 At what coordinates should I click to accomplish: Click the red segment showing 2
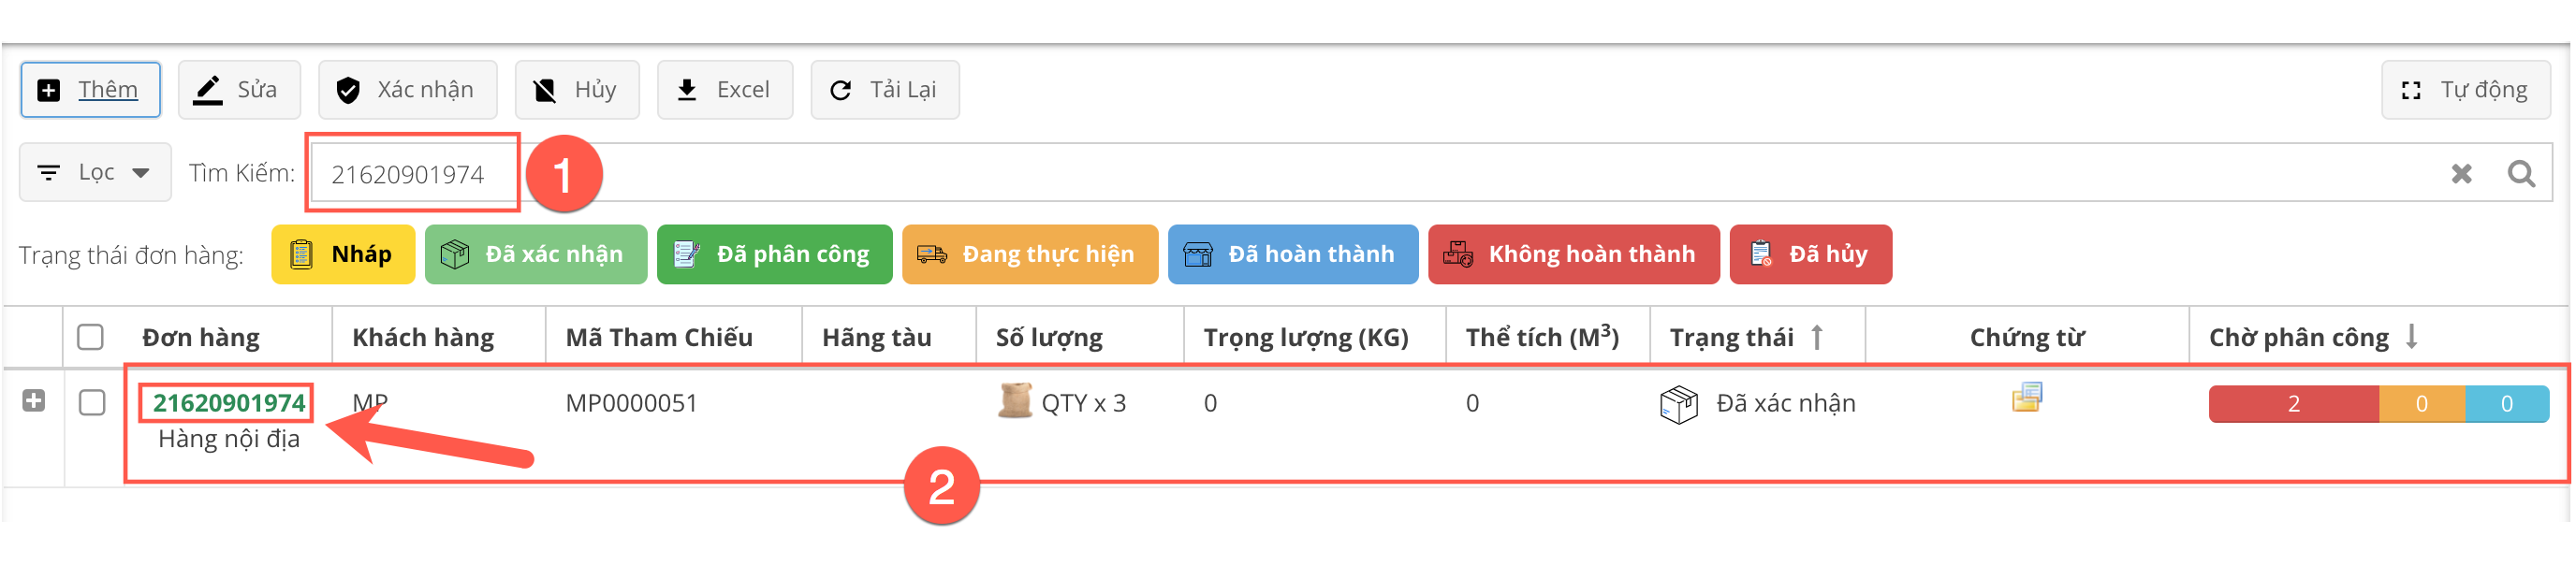point(2292,404)
